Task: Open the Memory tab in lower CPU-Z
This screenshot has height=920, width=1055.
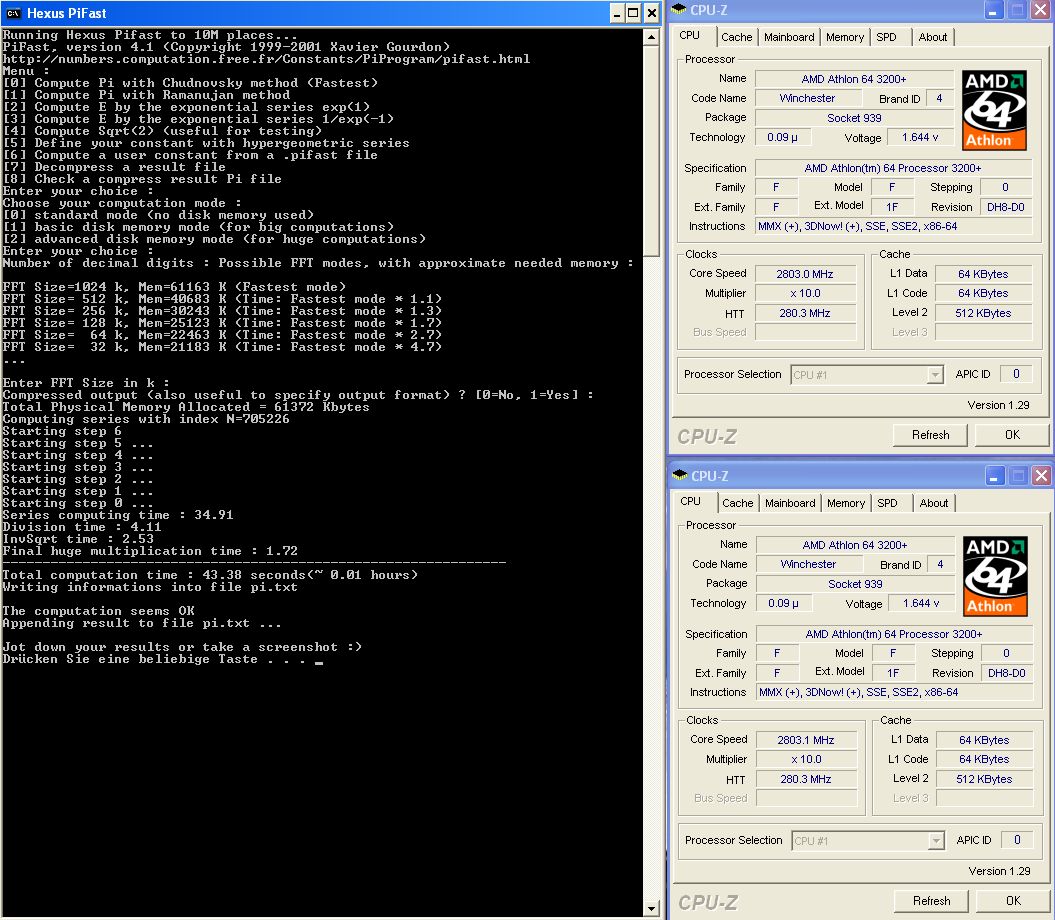Action: coord(845,503)
